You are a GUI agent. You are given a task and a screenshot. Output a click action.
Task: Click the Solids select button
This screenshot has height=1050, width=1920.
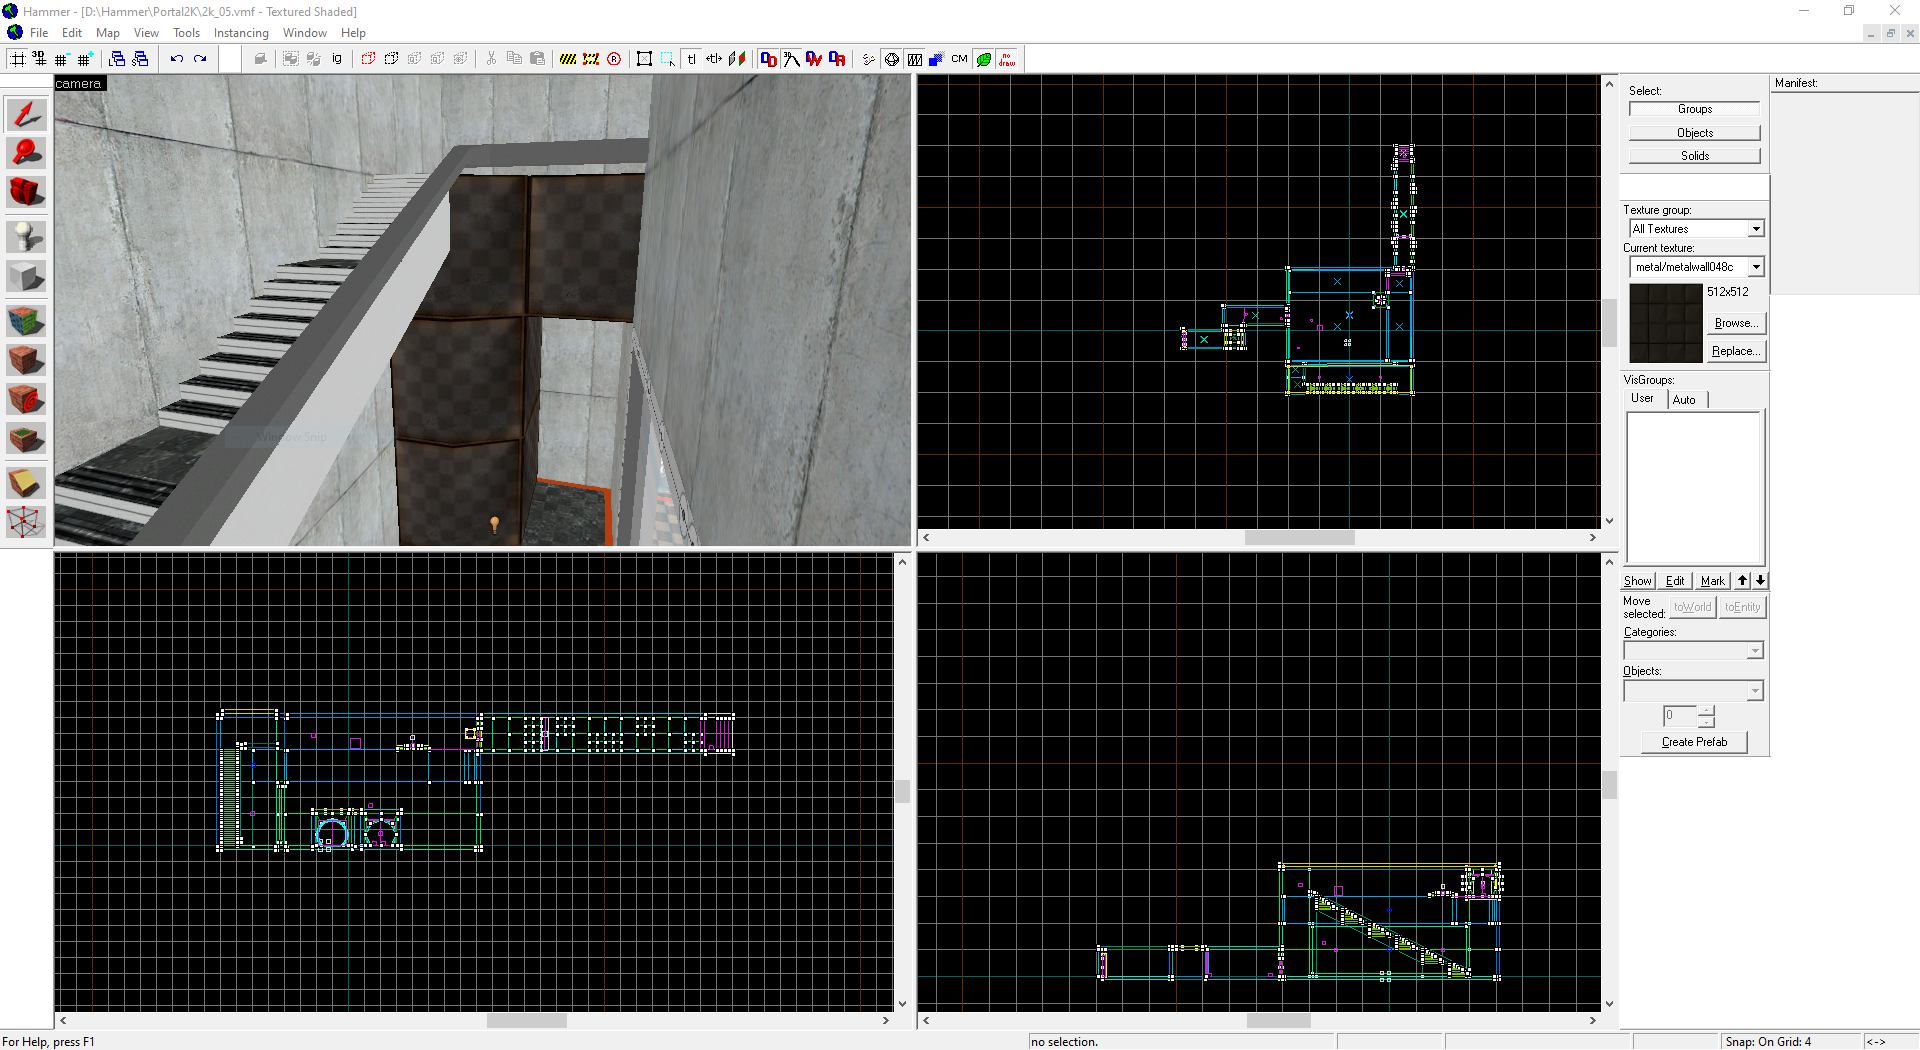1694,156
